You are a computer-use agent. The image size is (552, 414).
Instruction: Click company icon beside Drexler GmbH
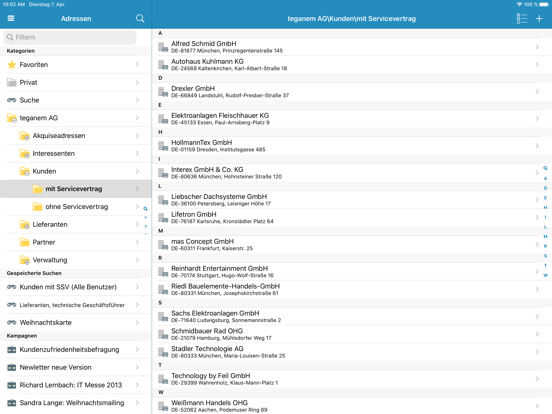(163, 92)
